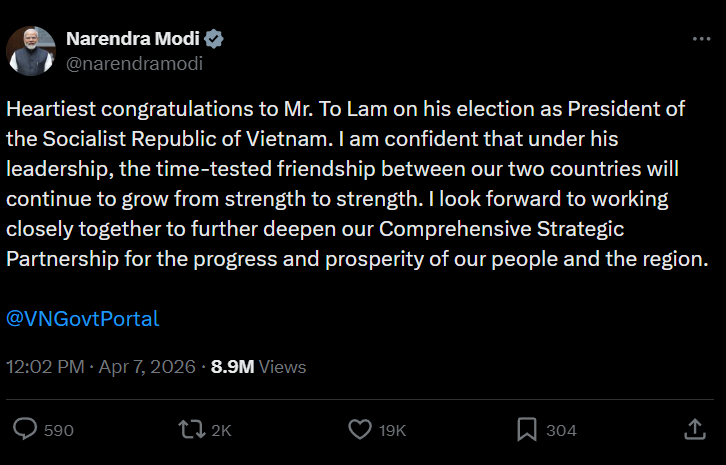Open the more options ellipsis menu

pos(702,38)
